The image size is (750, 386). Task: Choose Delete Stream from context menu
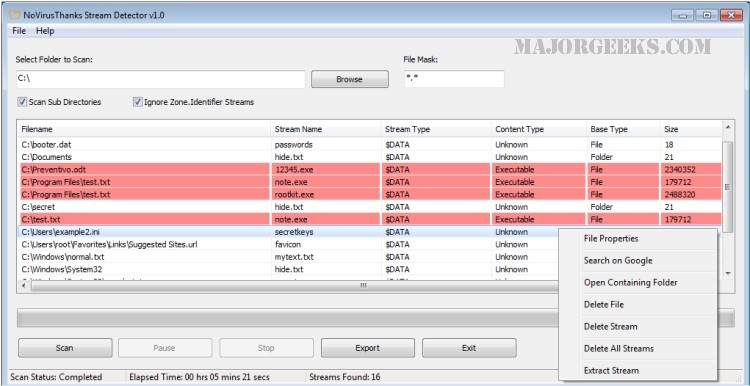pos(610,327)
